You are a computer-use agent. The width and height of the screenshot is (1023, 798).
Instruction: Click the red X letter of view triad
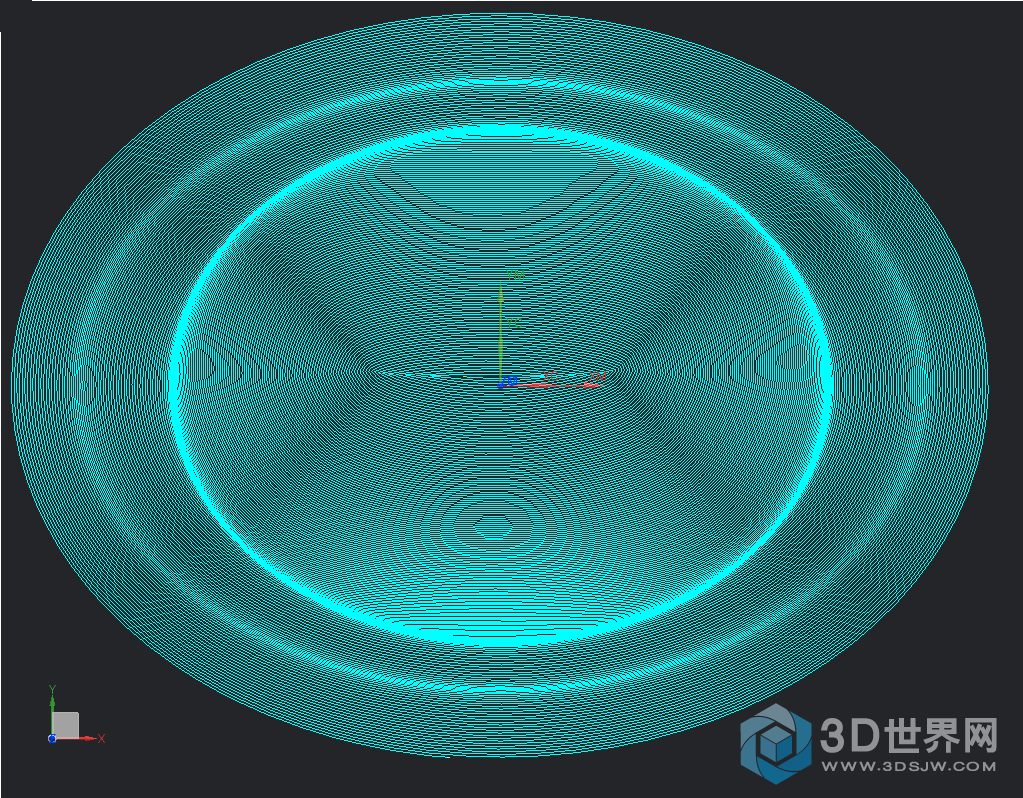point(101,739)
